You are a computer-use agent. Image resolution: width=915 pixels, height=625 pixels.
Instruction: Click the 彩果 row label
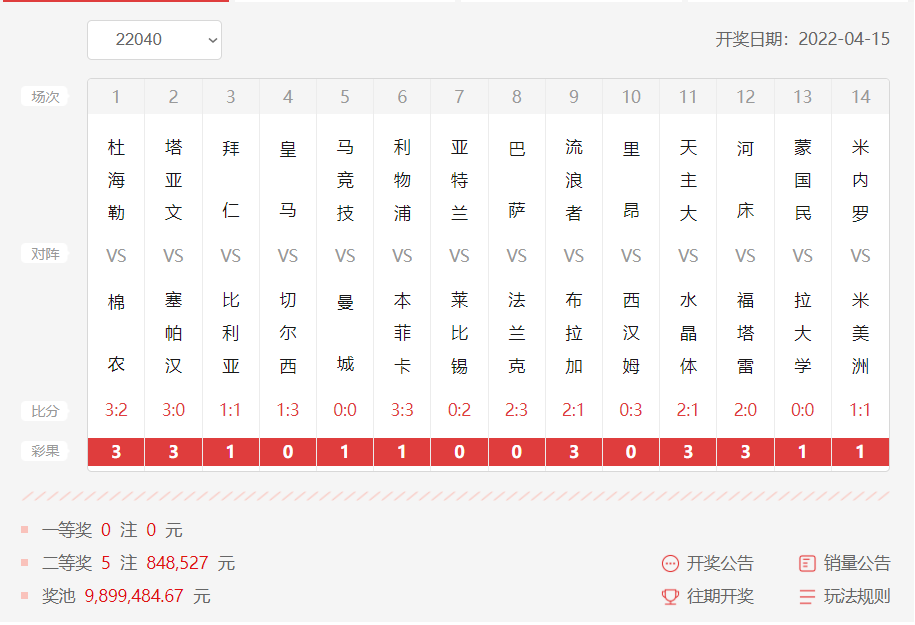45,451
